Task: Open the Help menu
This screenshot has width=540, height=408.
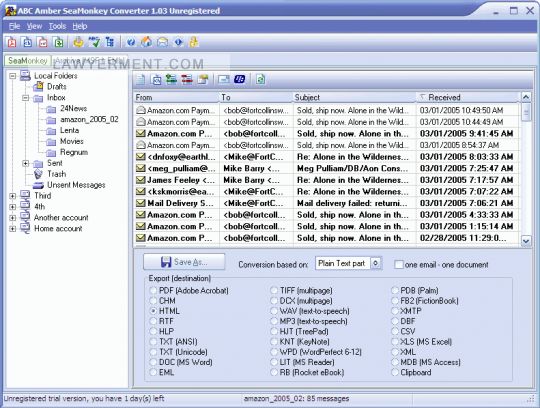Action: pos(80,26)
